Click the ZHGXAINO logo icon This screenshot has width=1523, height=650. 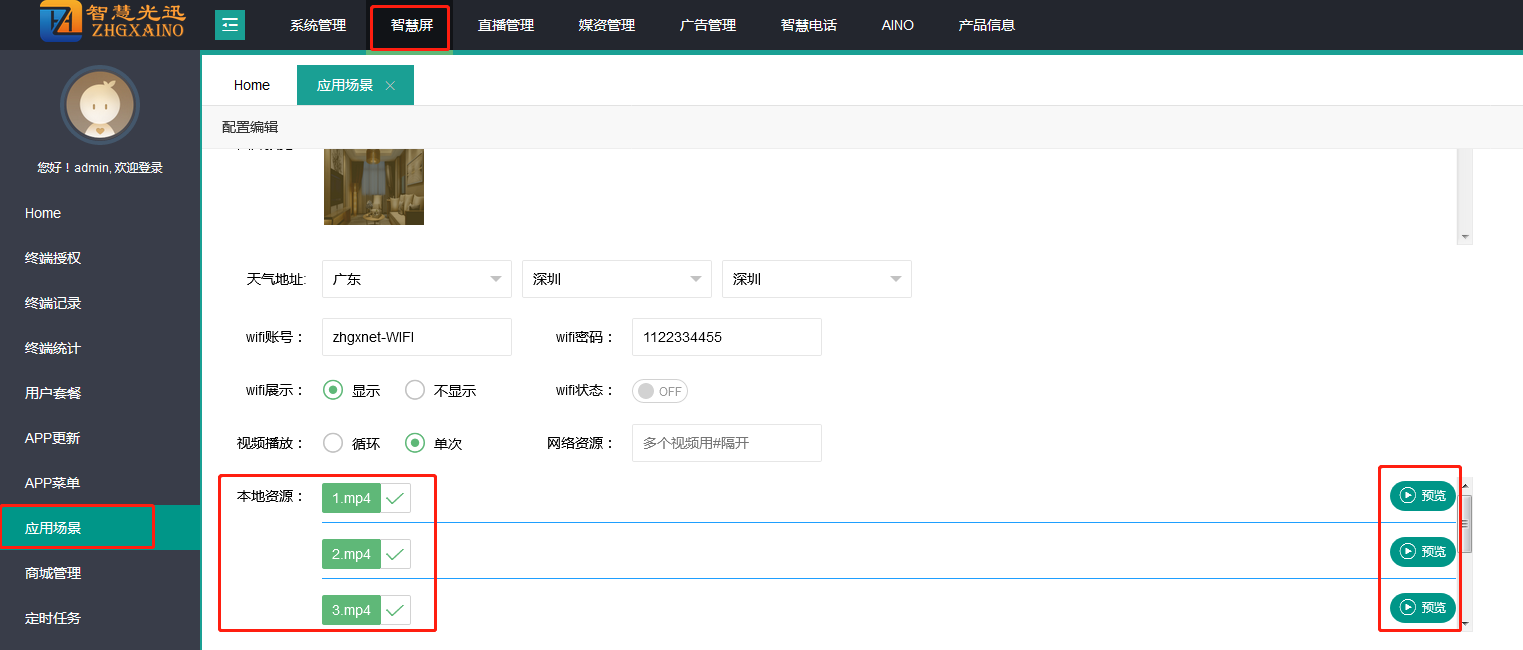[x=61, y=22]
